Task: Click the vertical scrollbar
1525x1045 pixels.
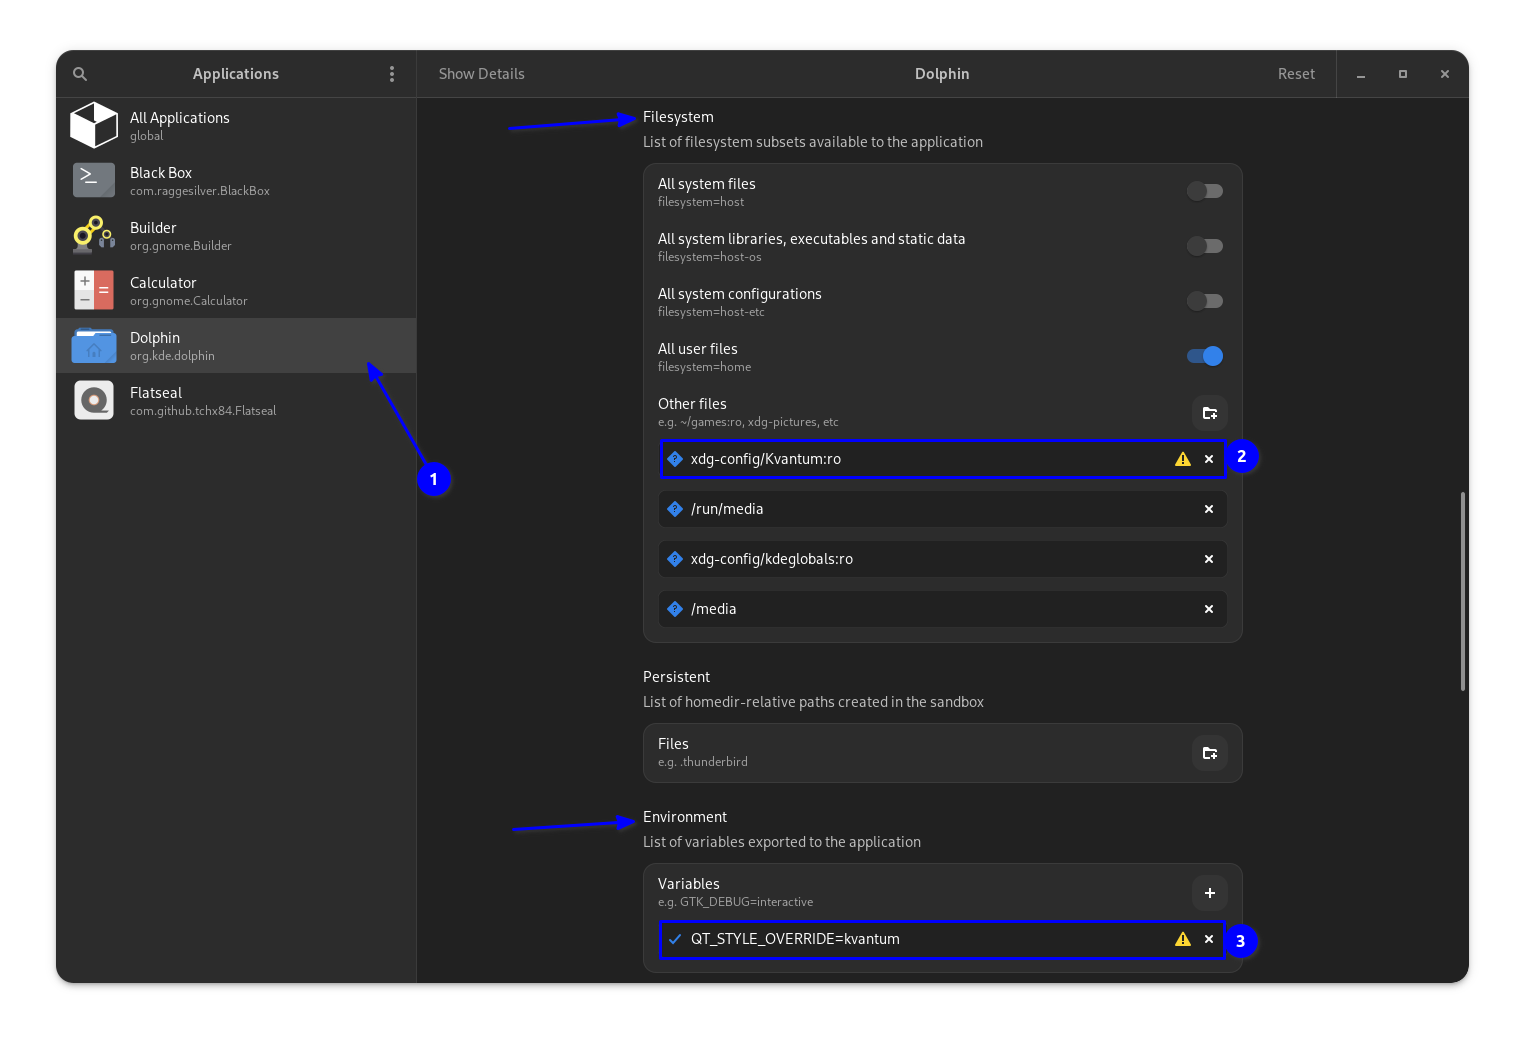Action: pos(1463,591)
